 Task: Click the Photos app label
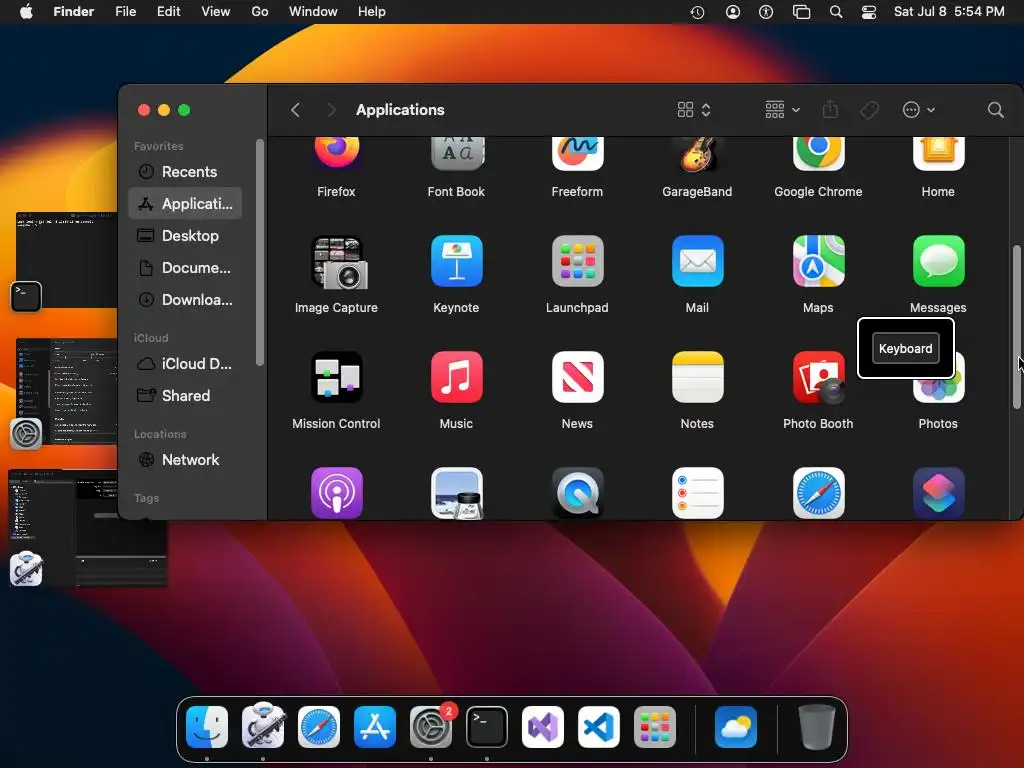click(938, 424)
